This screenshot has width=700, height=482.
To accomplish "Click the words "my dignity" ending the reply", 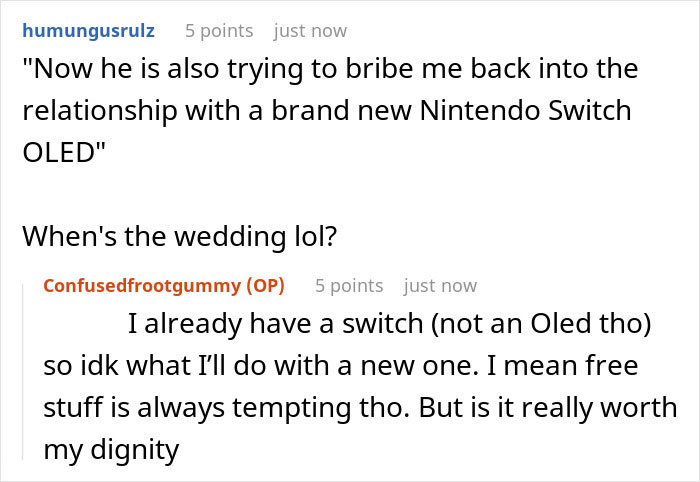I will click(111, 449).
